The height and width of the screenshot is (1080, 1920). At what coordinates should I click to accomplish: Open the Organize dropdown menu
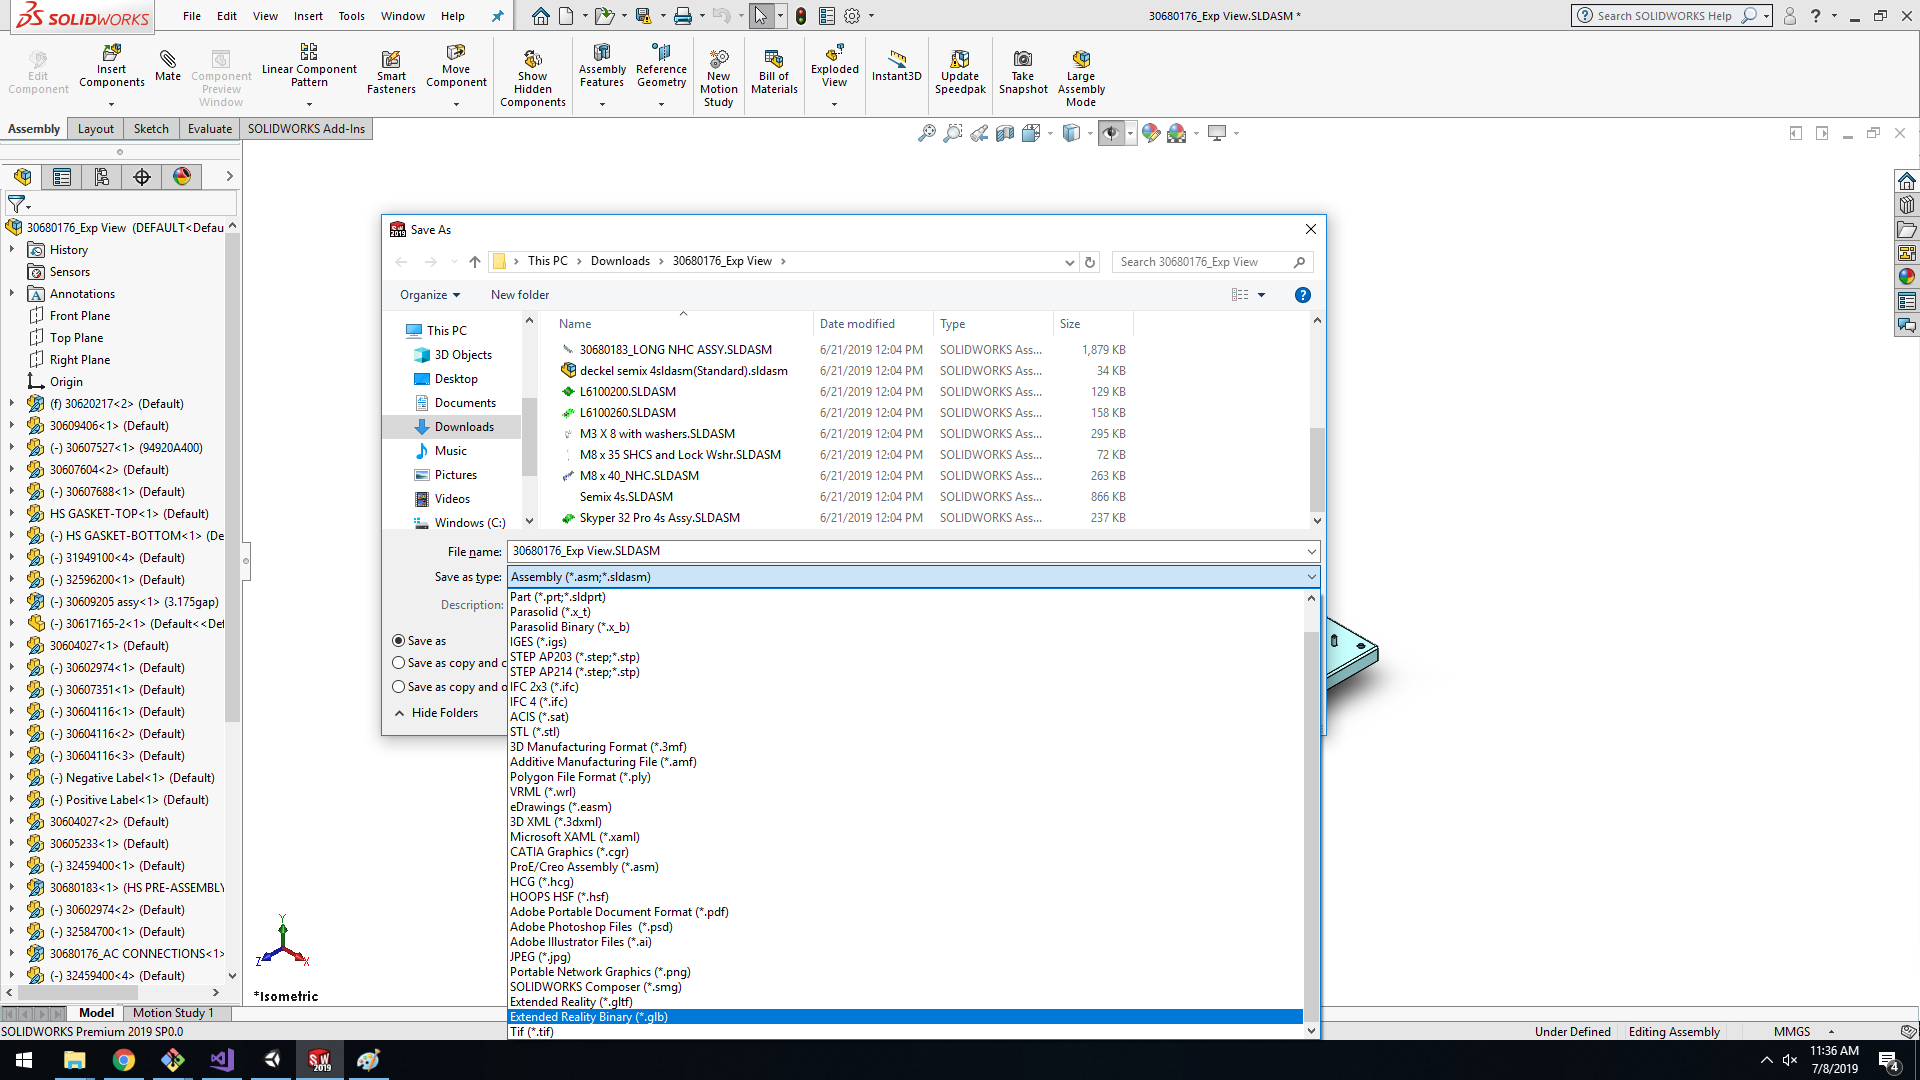point(430,295)
